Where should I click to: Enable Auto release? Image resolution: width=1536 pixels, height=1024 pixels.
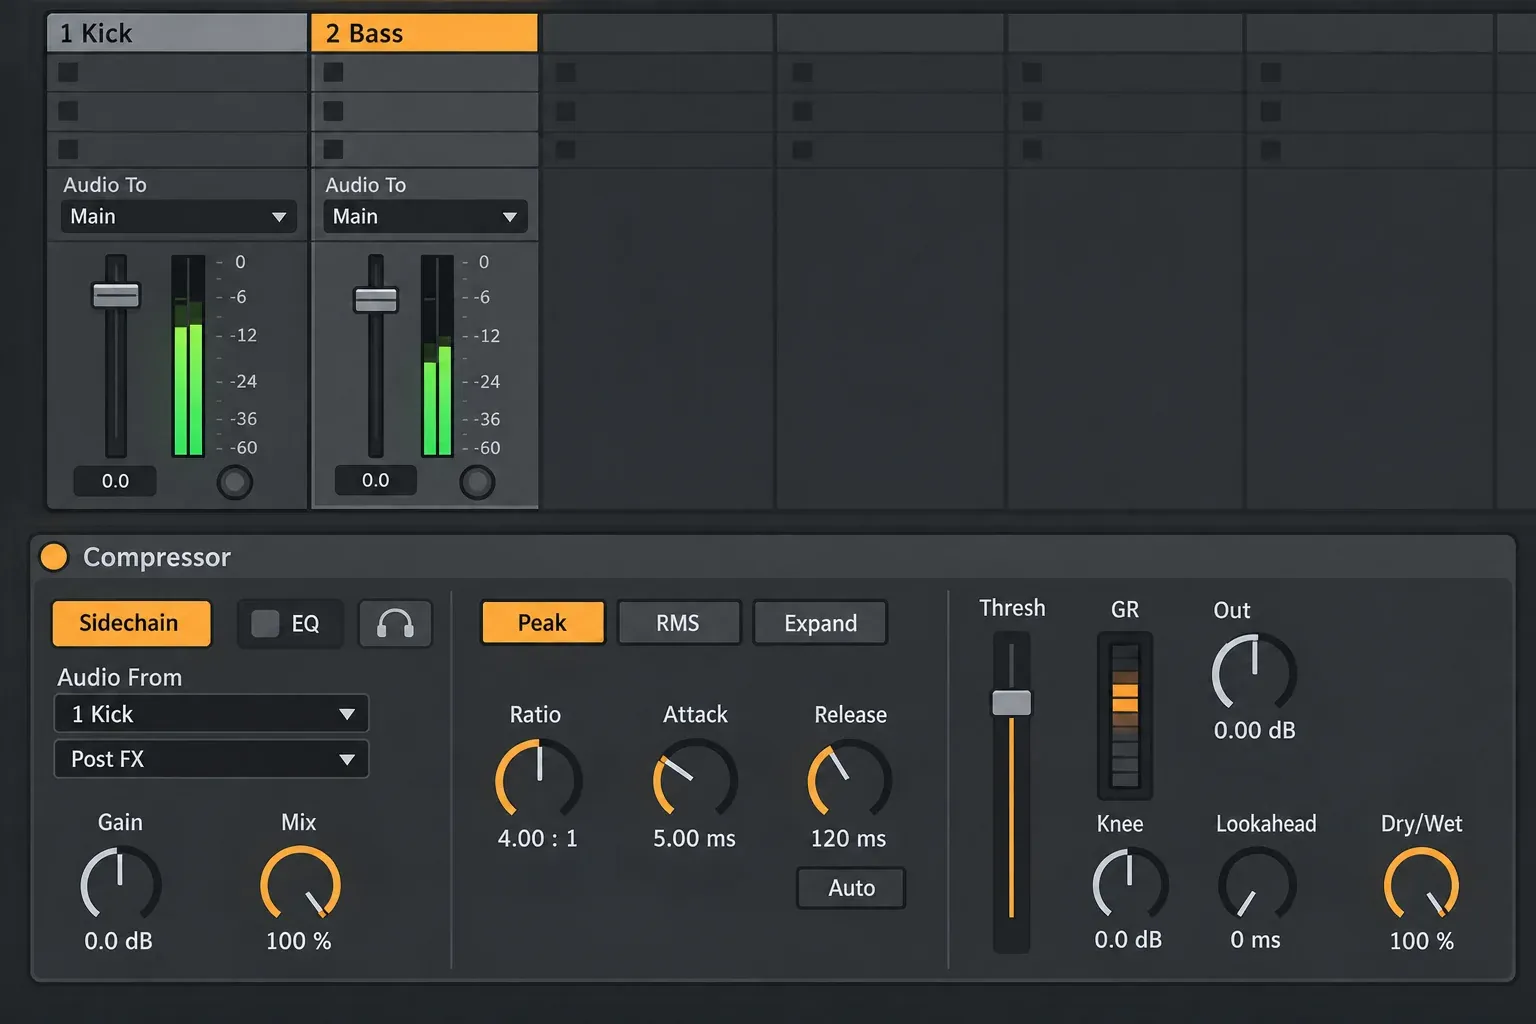pyautogui.click(x=851, y=888)
